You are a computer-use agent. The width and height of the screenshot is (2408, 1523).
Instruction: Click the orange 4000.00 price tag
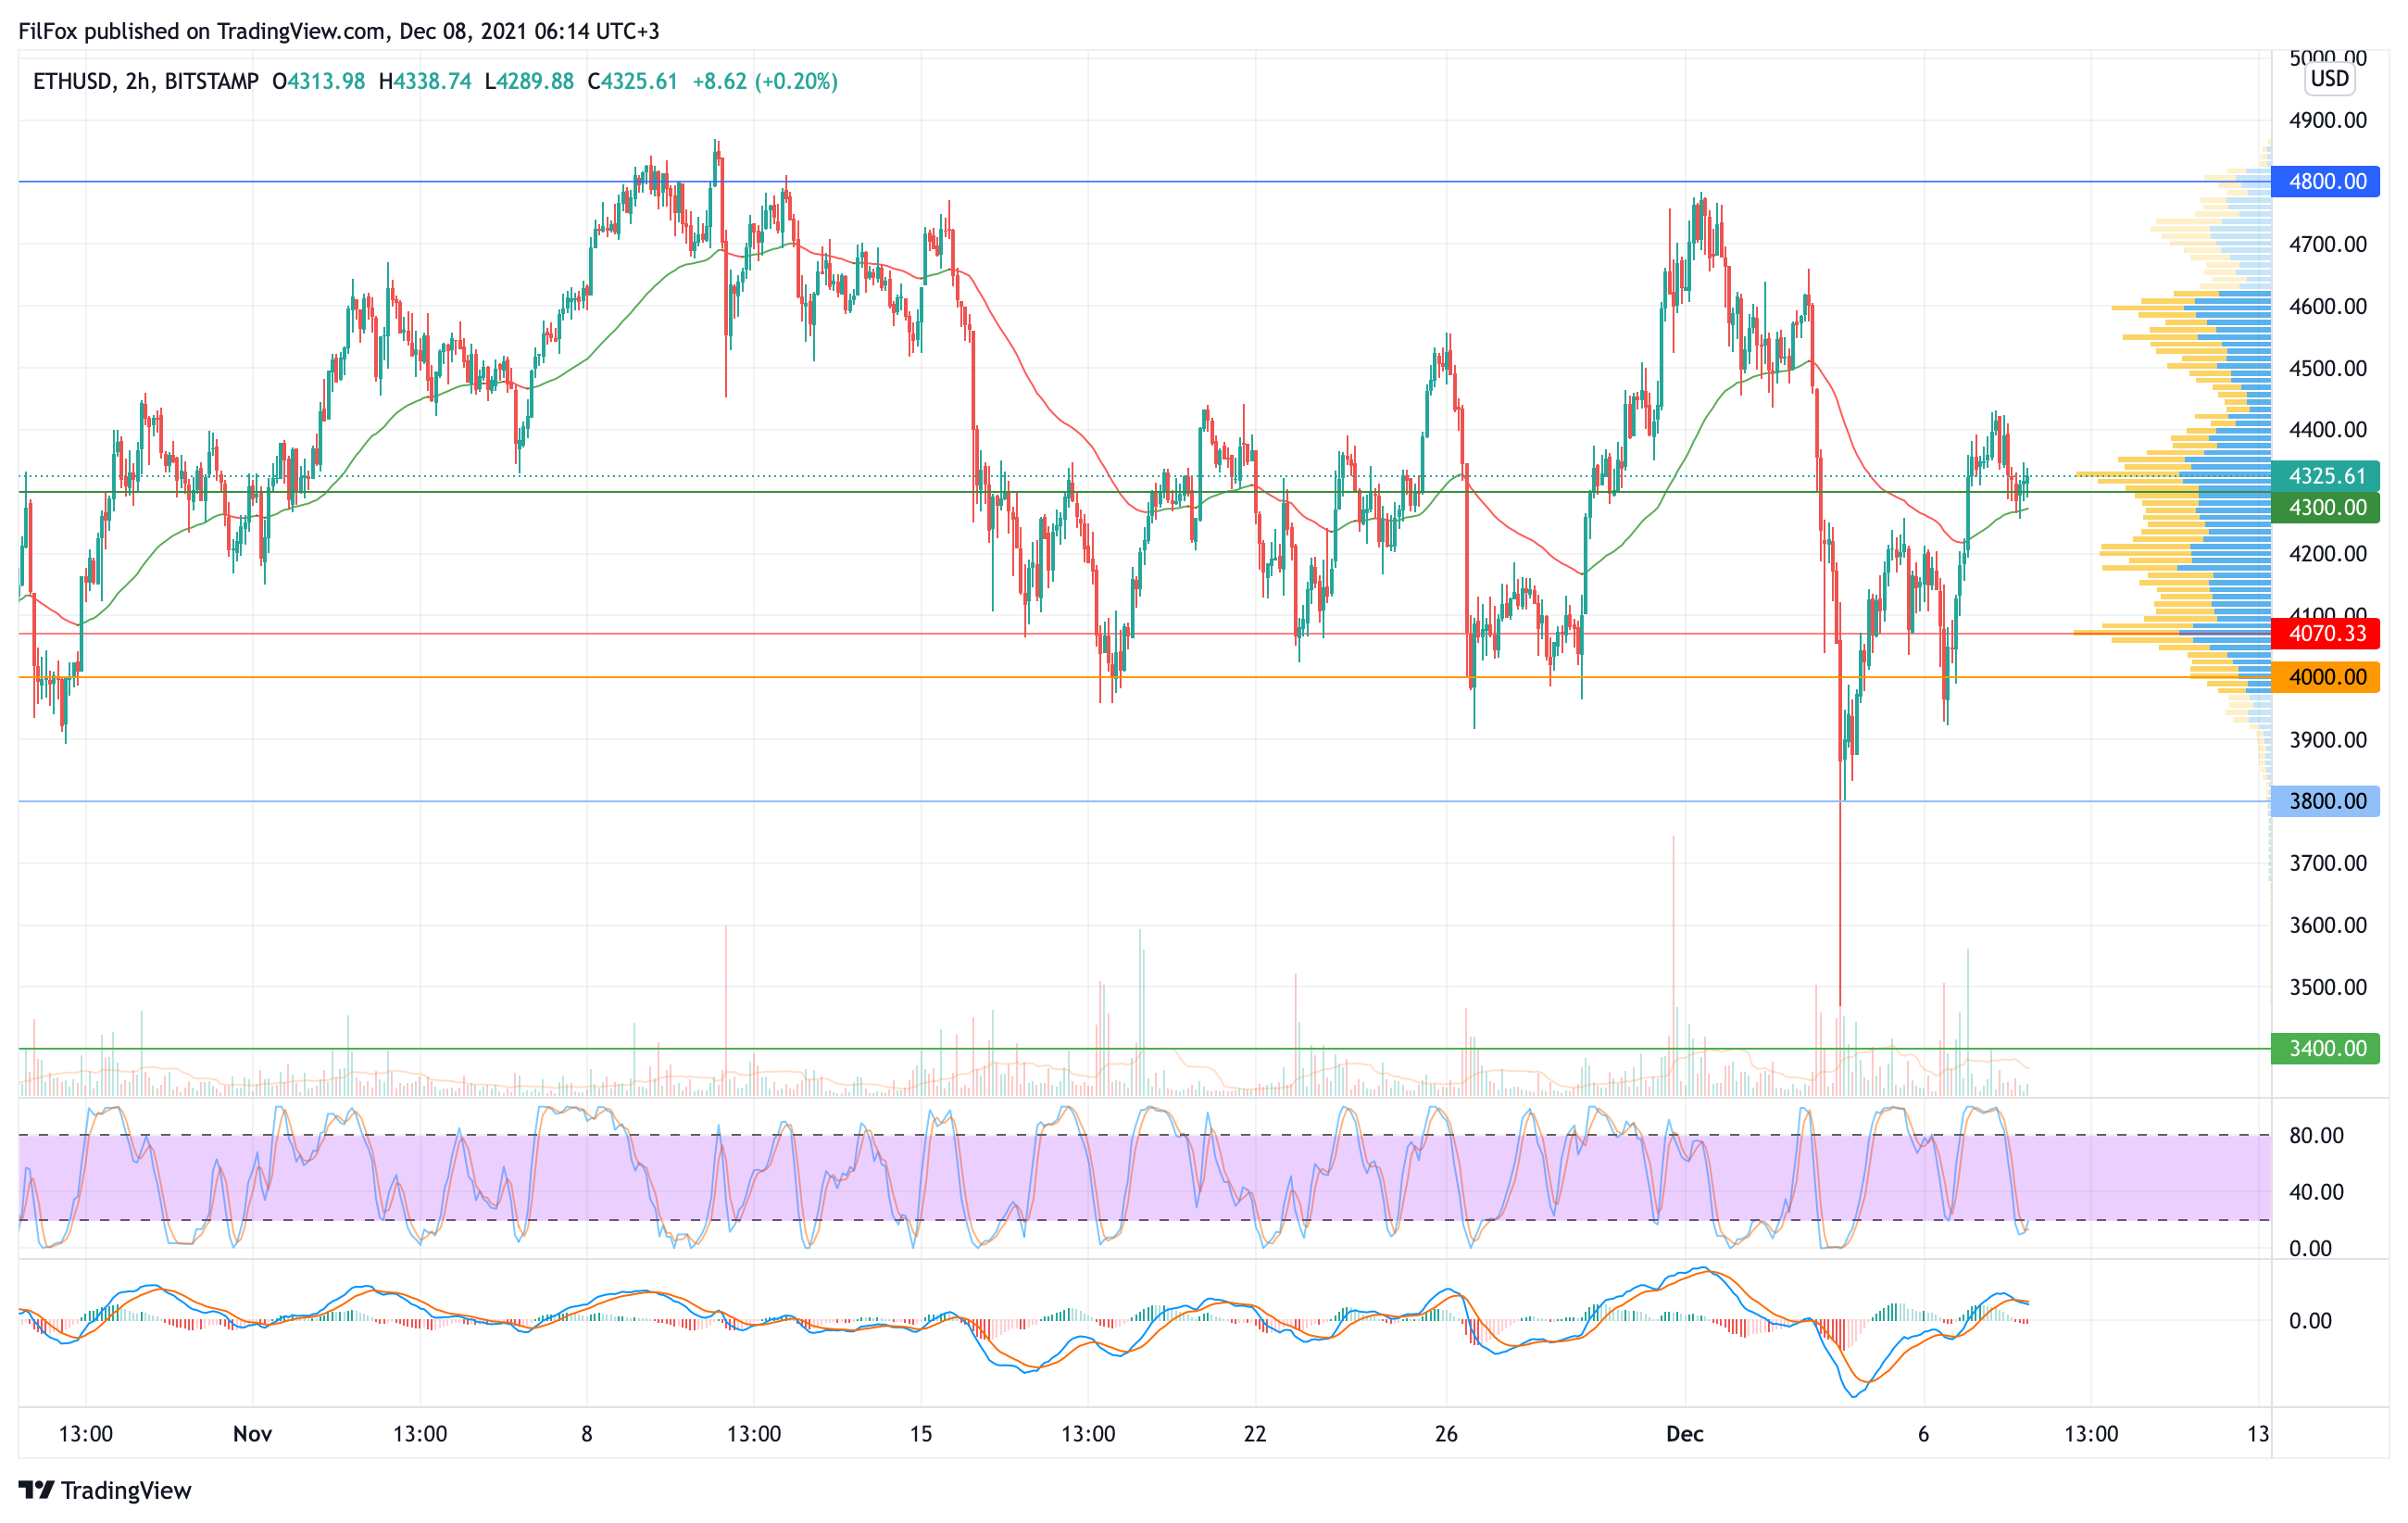[x=2326, y=678]
